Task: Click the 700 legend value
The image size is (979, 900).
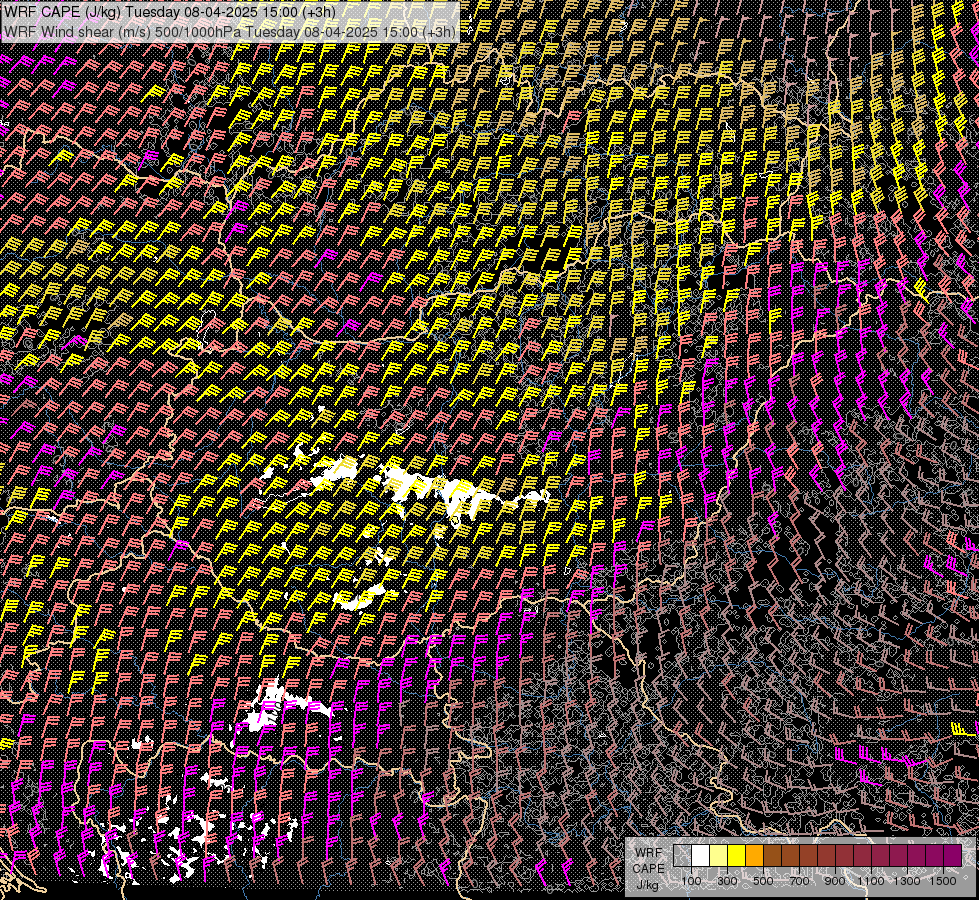Action: [x=799, y=881]
